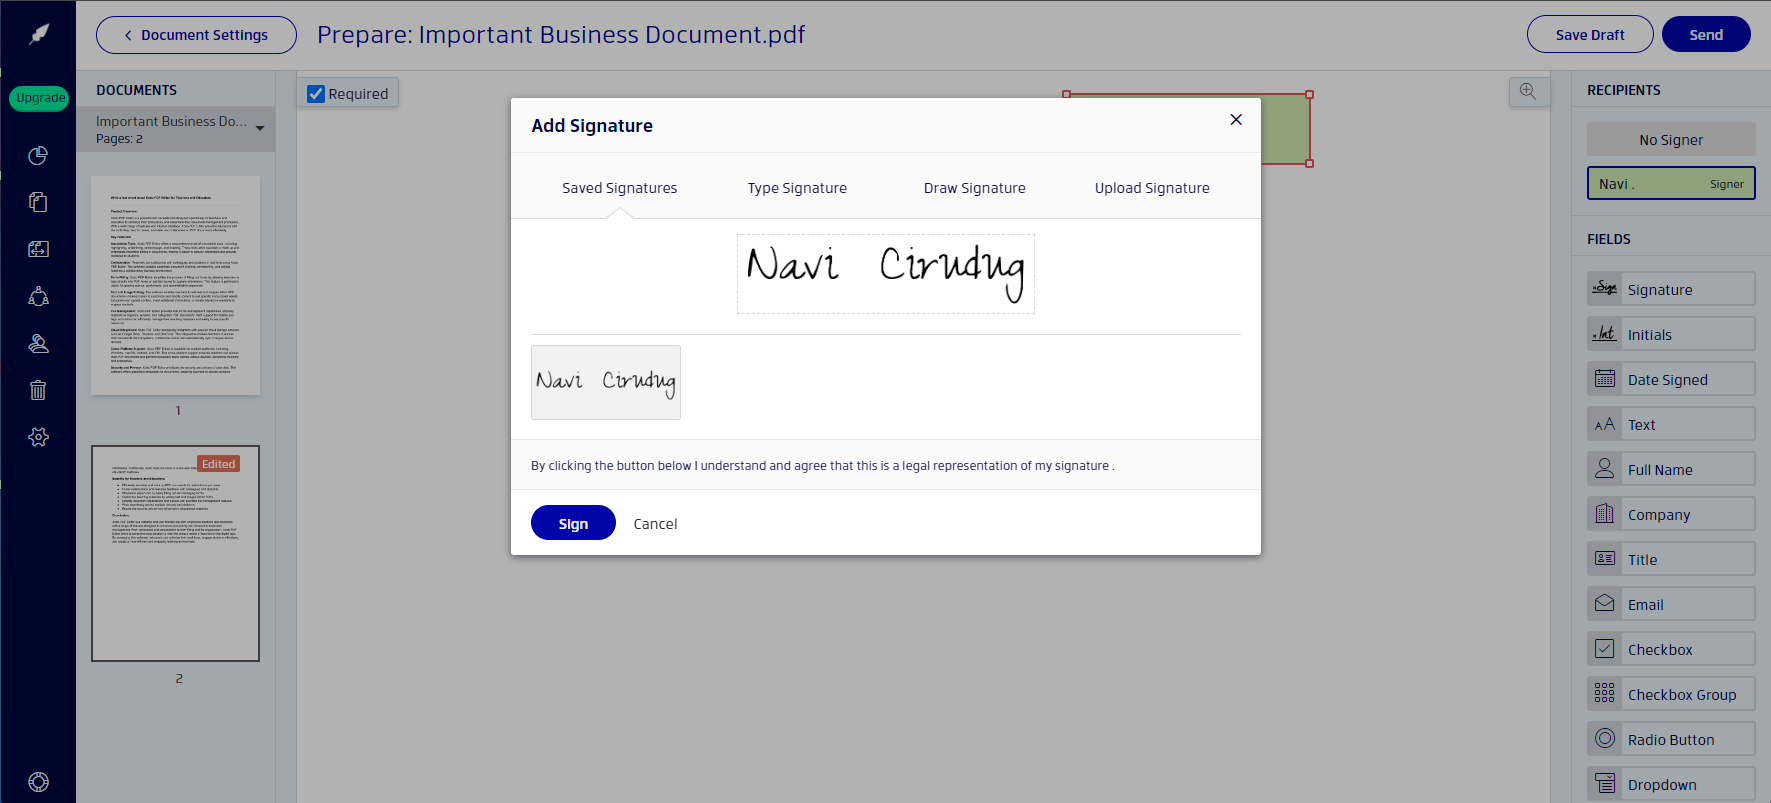Viewport: 1771px width, 803px height.
Task: Open the workflow triangle icon in sidebar
Action: pyautogui.click(x=38, y=296)
